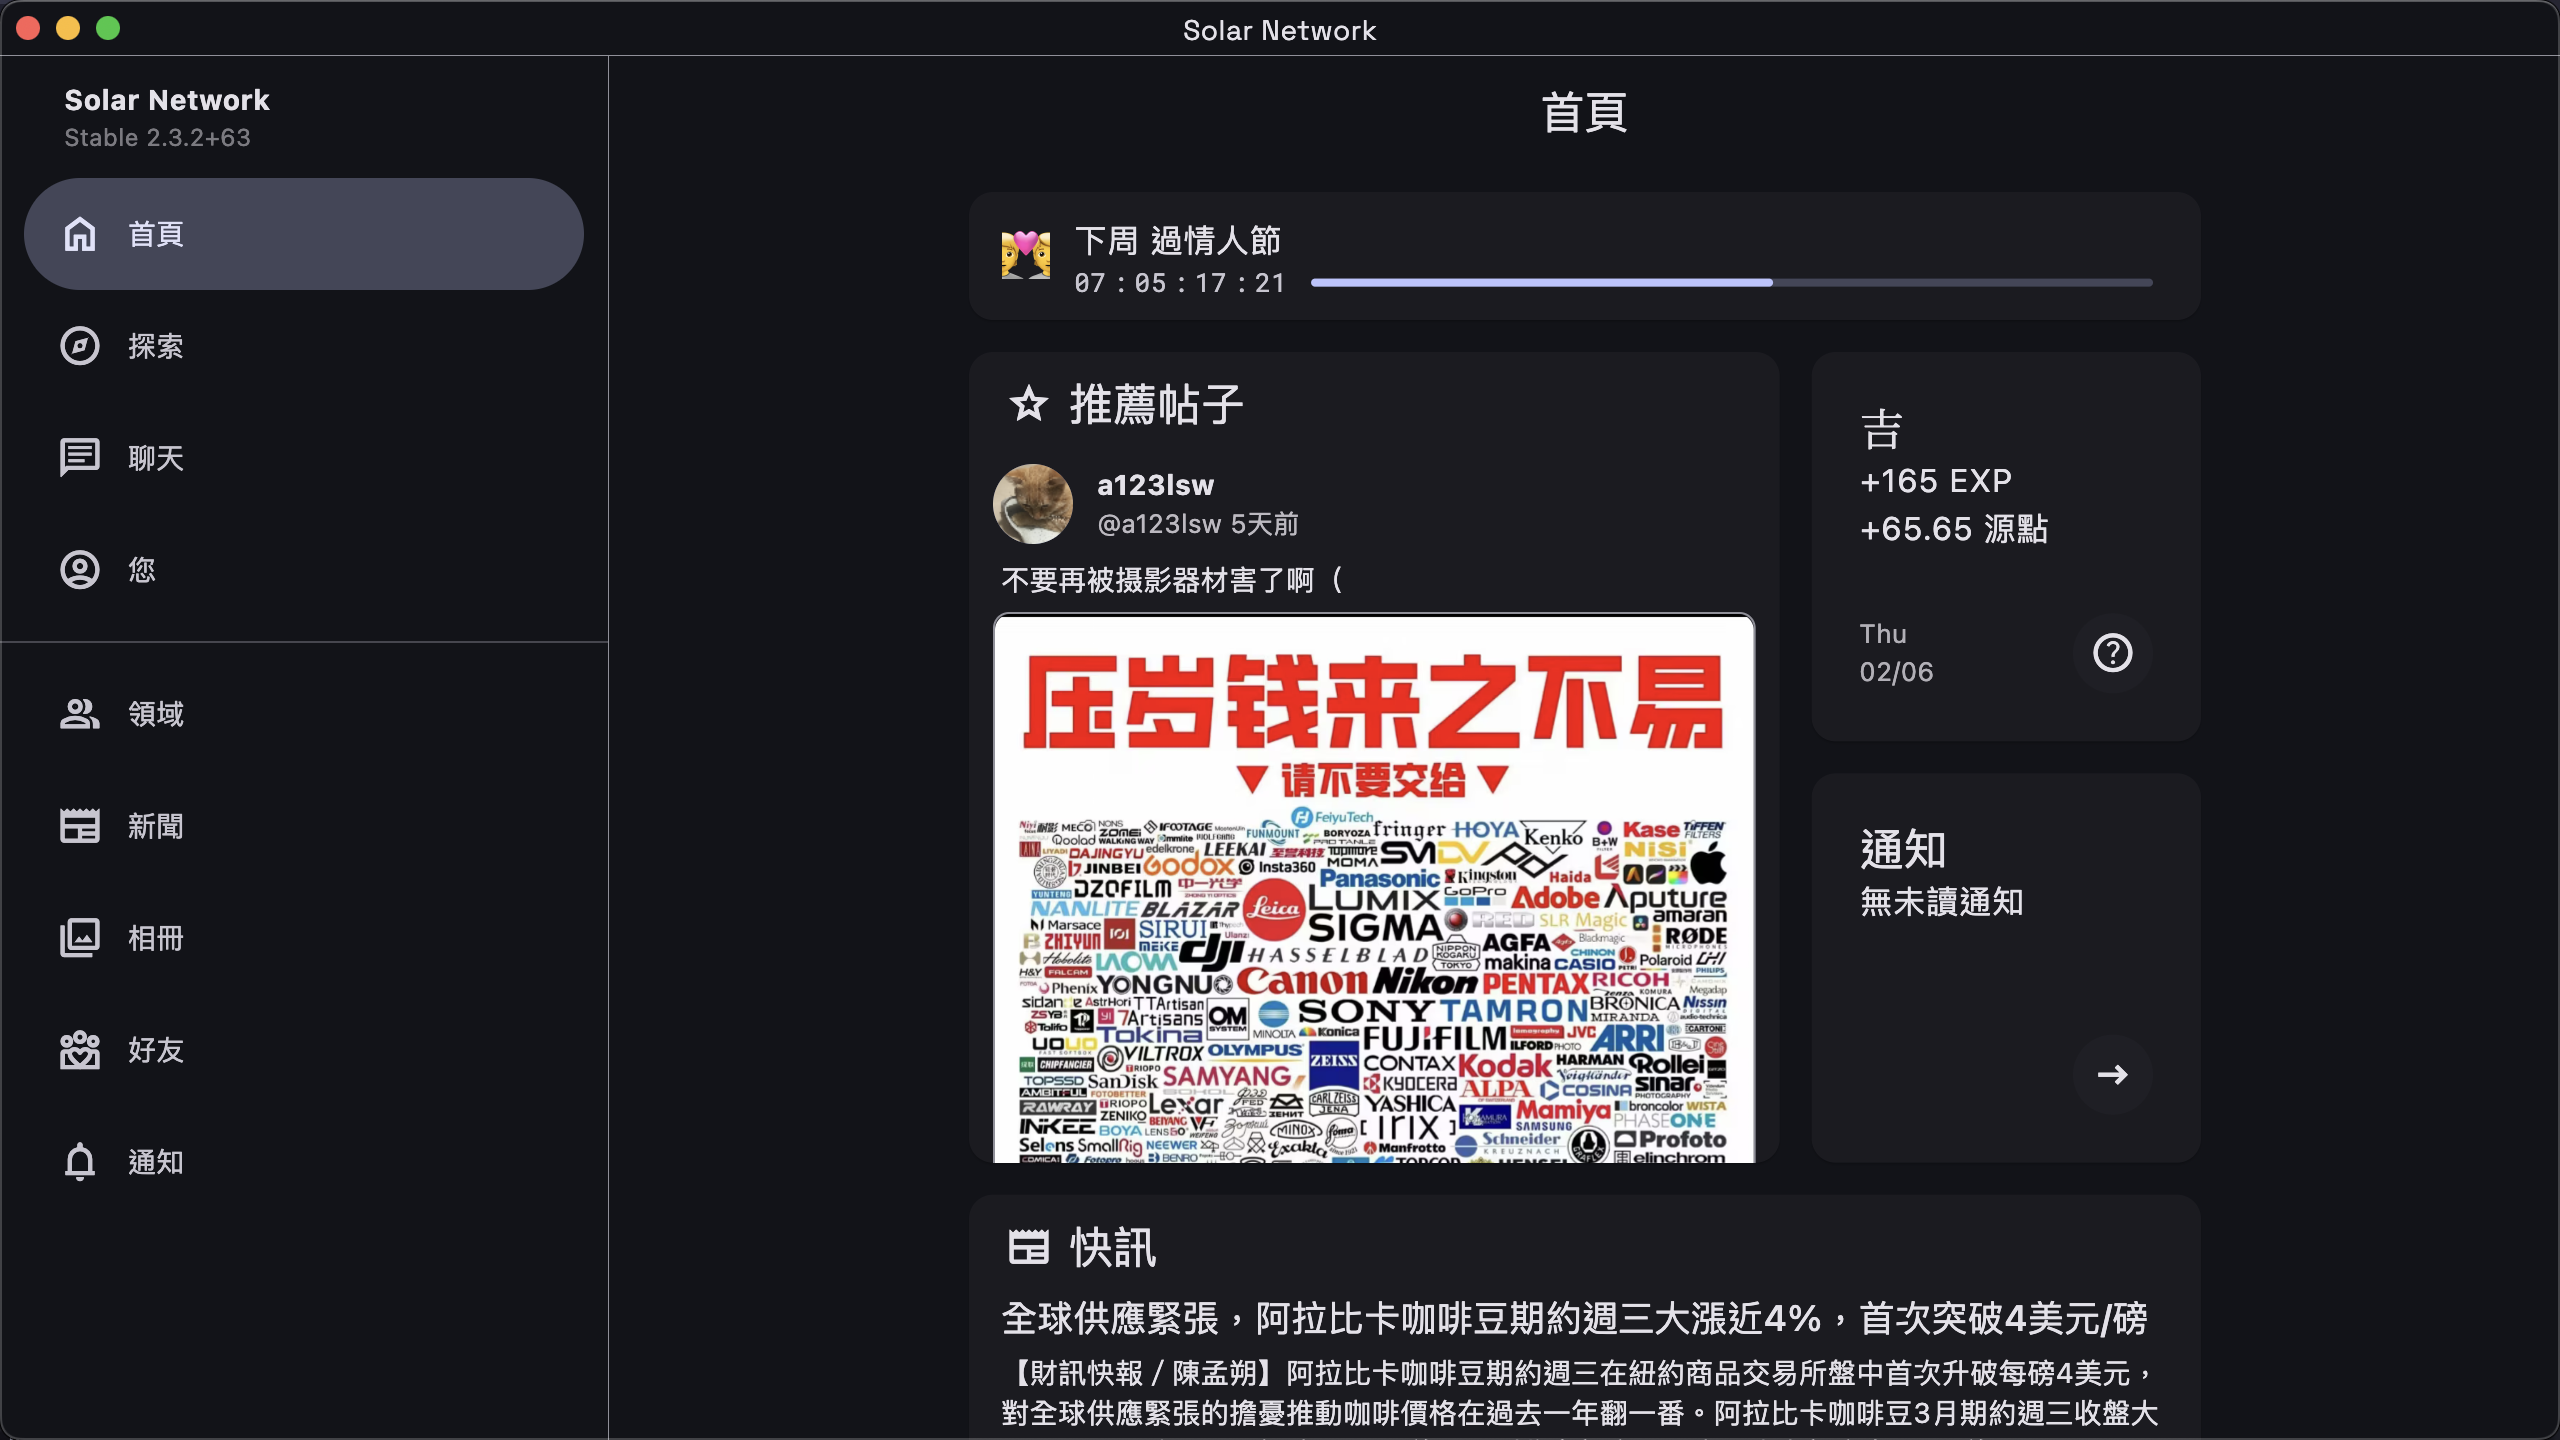
Task: Open the 探索 compass icon
Action: coord(80,346)
